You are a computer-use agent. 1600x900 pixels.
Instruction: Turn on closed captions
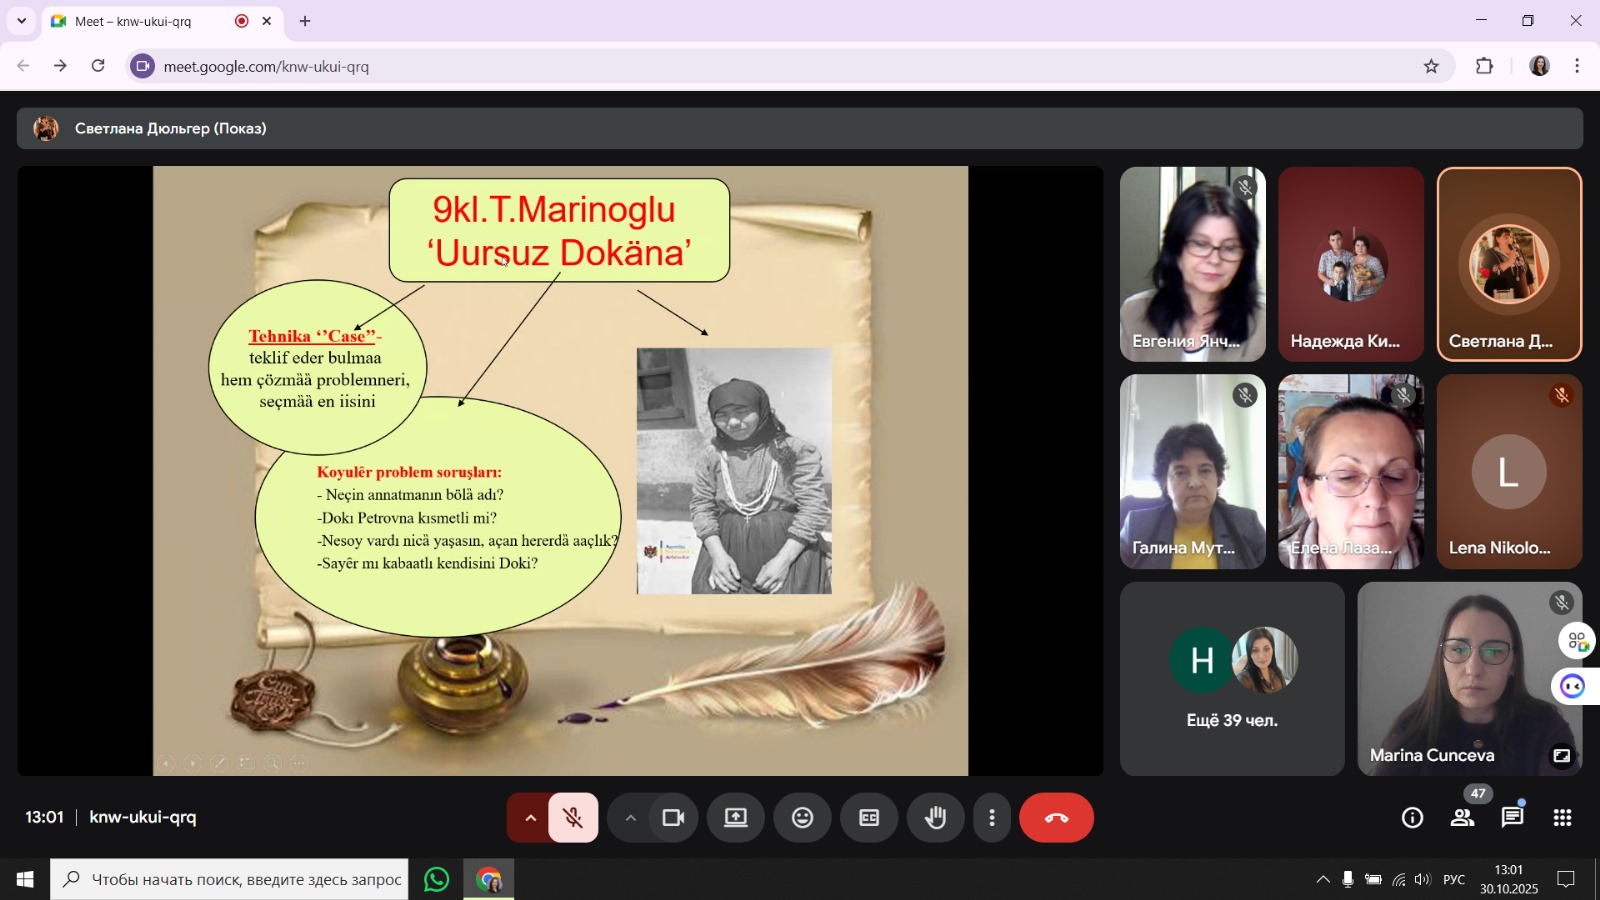[869, 818]
